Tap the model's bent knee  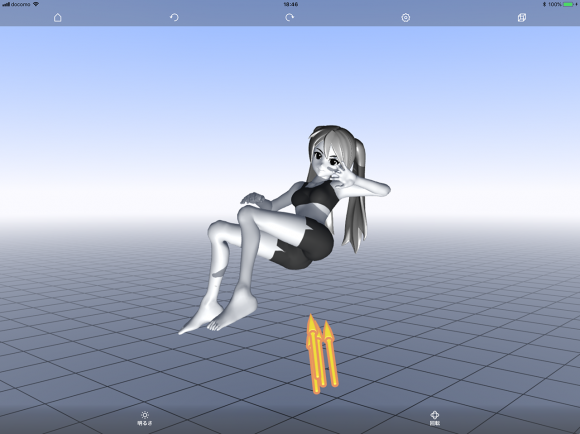tap(248, 216)
